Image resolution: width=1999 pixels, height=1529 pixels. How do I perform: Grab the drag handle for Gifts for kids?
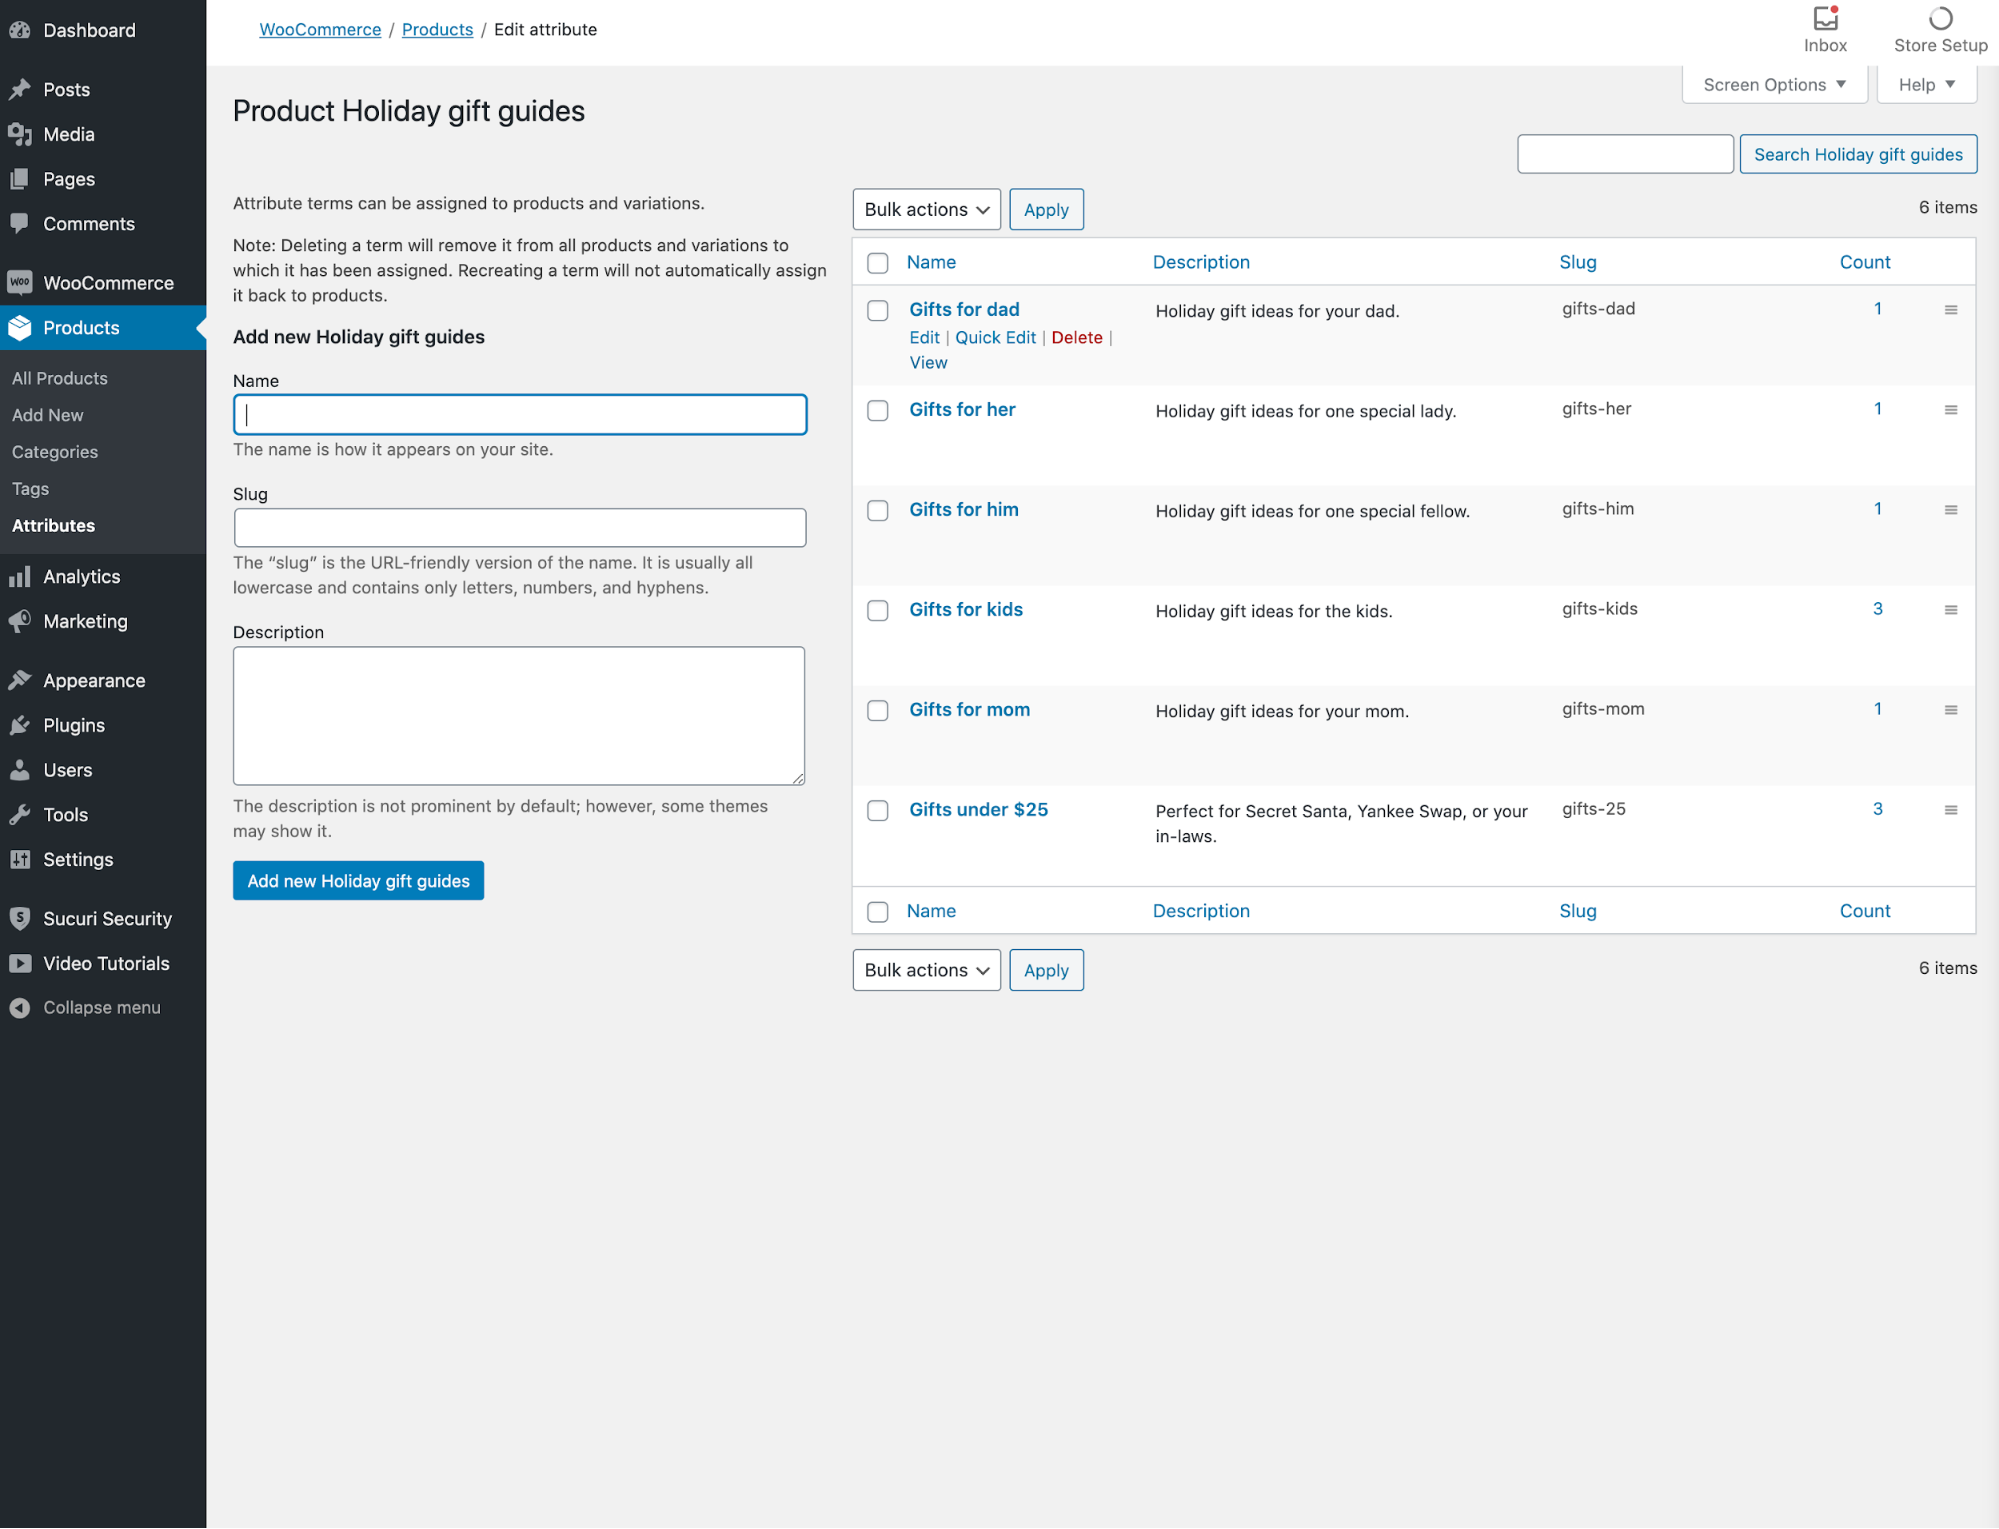pyautogui.click(x=1950, y=610)
